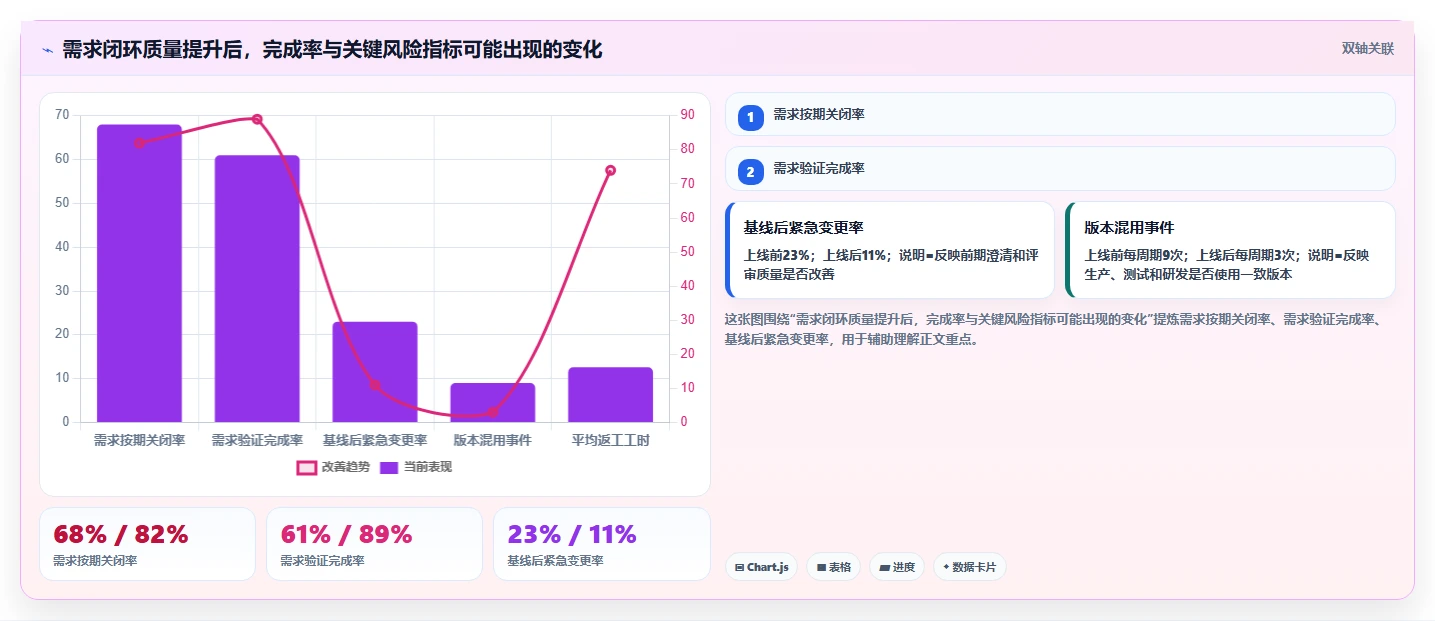Click the Chart.js tag
This screenshot has width=1435, height=621.
coord(761,567)
